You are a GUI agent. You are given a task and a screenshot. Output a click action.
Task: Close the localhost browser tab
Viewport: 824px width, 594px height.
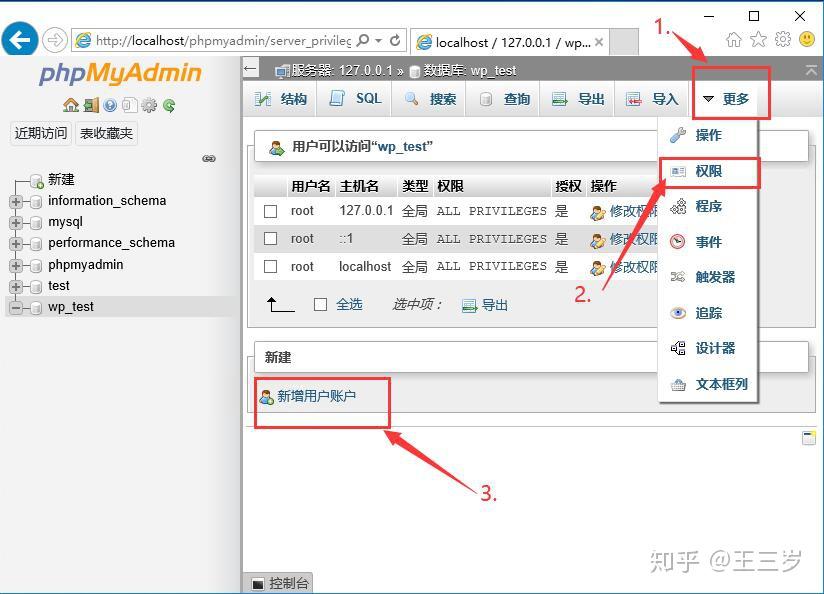click(x=599, y=42)
